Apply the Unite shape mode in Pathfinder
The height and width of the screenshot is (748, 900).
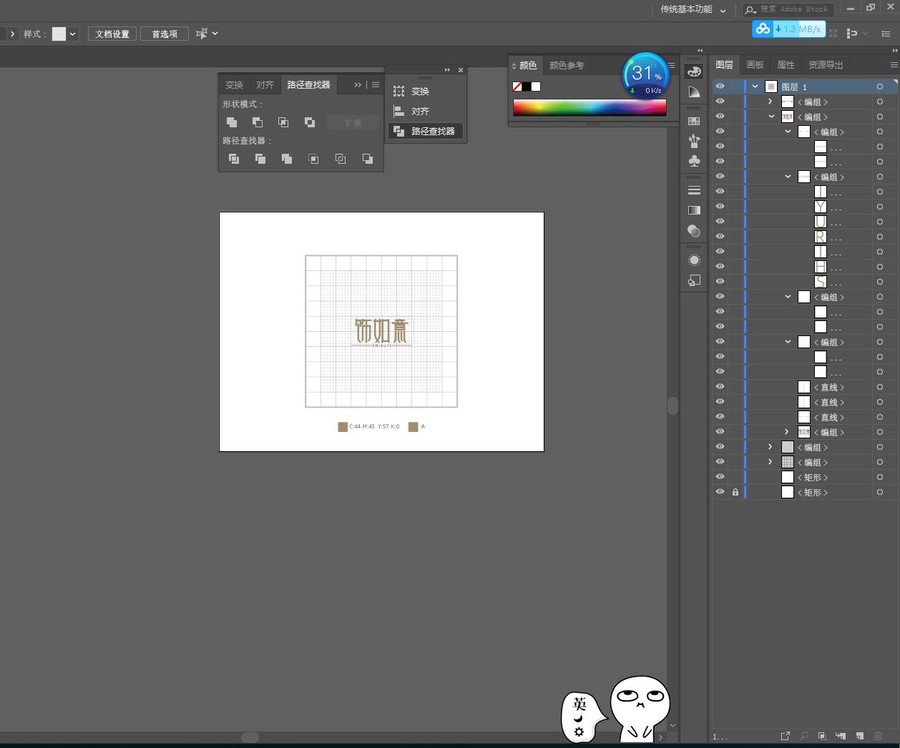[x=232, y=122]
